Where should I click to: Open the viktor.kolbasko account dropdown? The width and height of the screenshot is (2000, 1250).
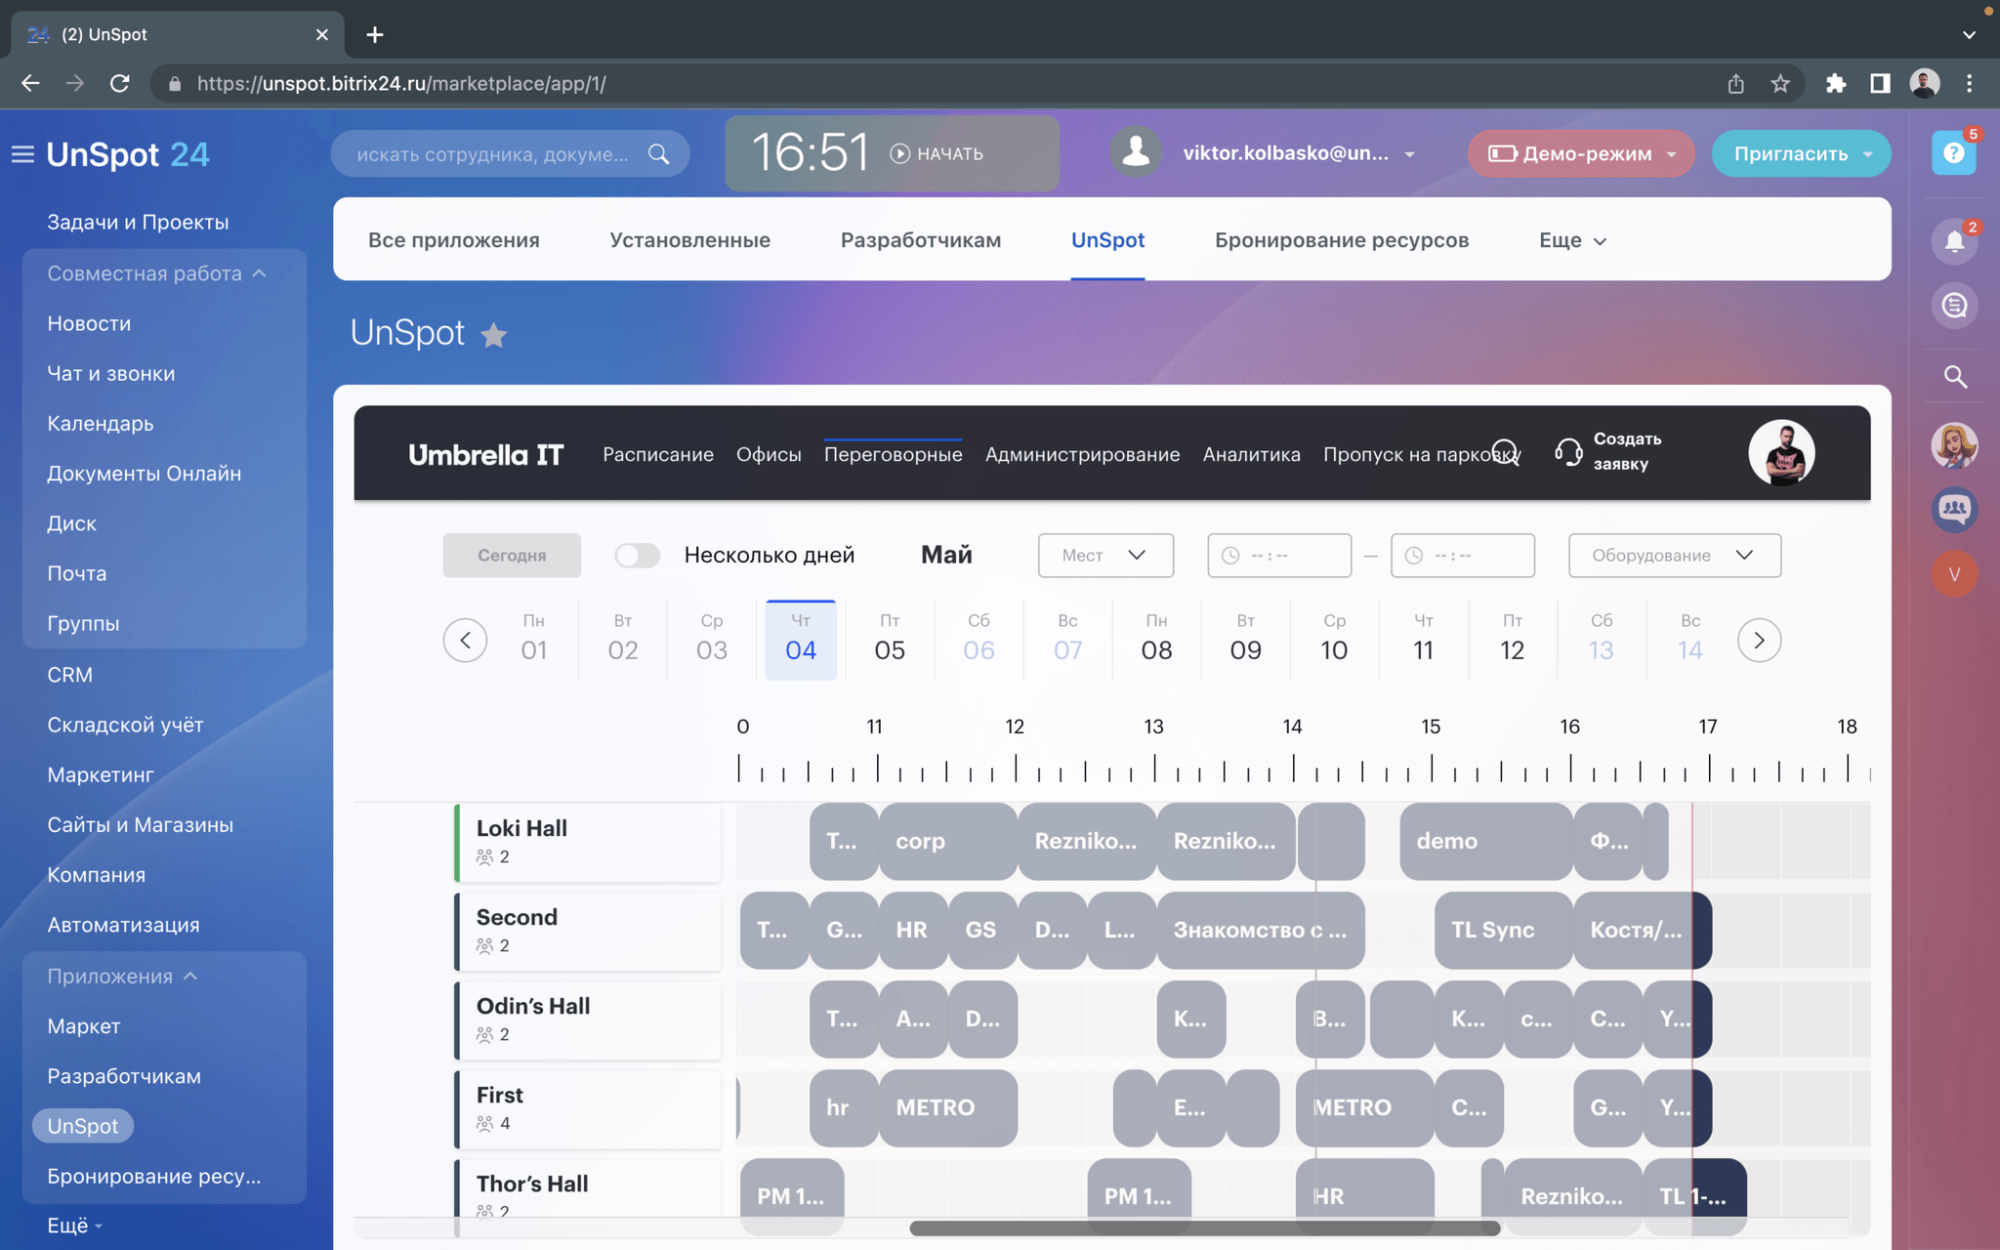point(1409,155)
